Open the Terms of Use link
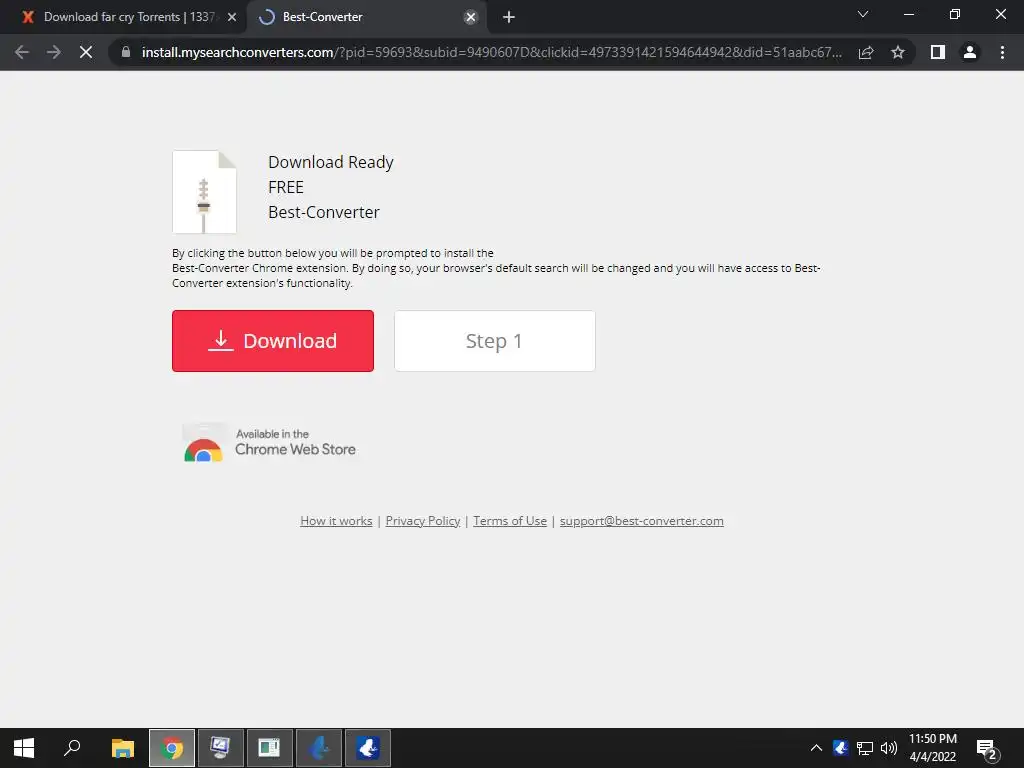Screen dimensions: 1024x768 (510, 520)
